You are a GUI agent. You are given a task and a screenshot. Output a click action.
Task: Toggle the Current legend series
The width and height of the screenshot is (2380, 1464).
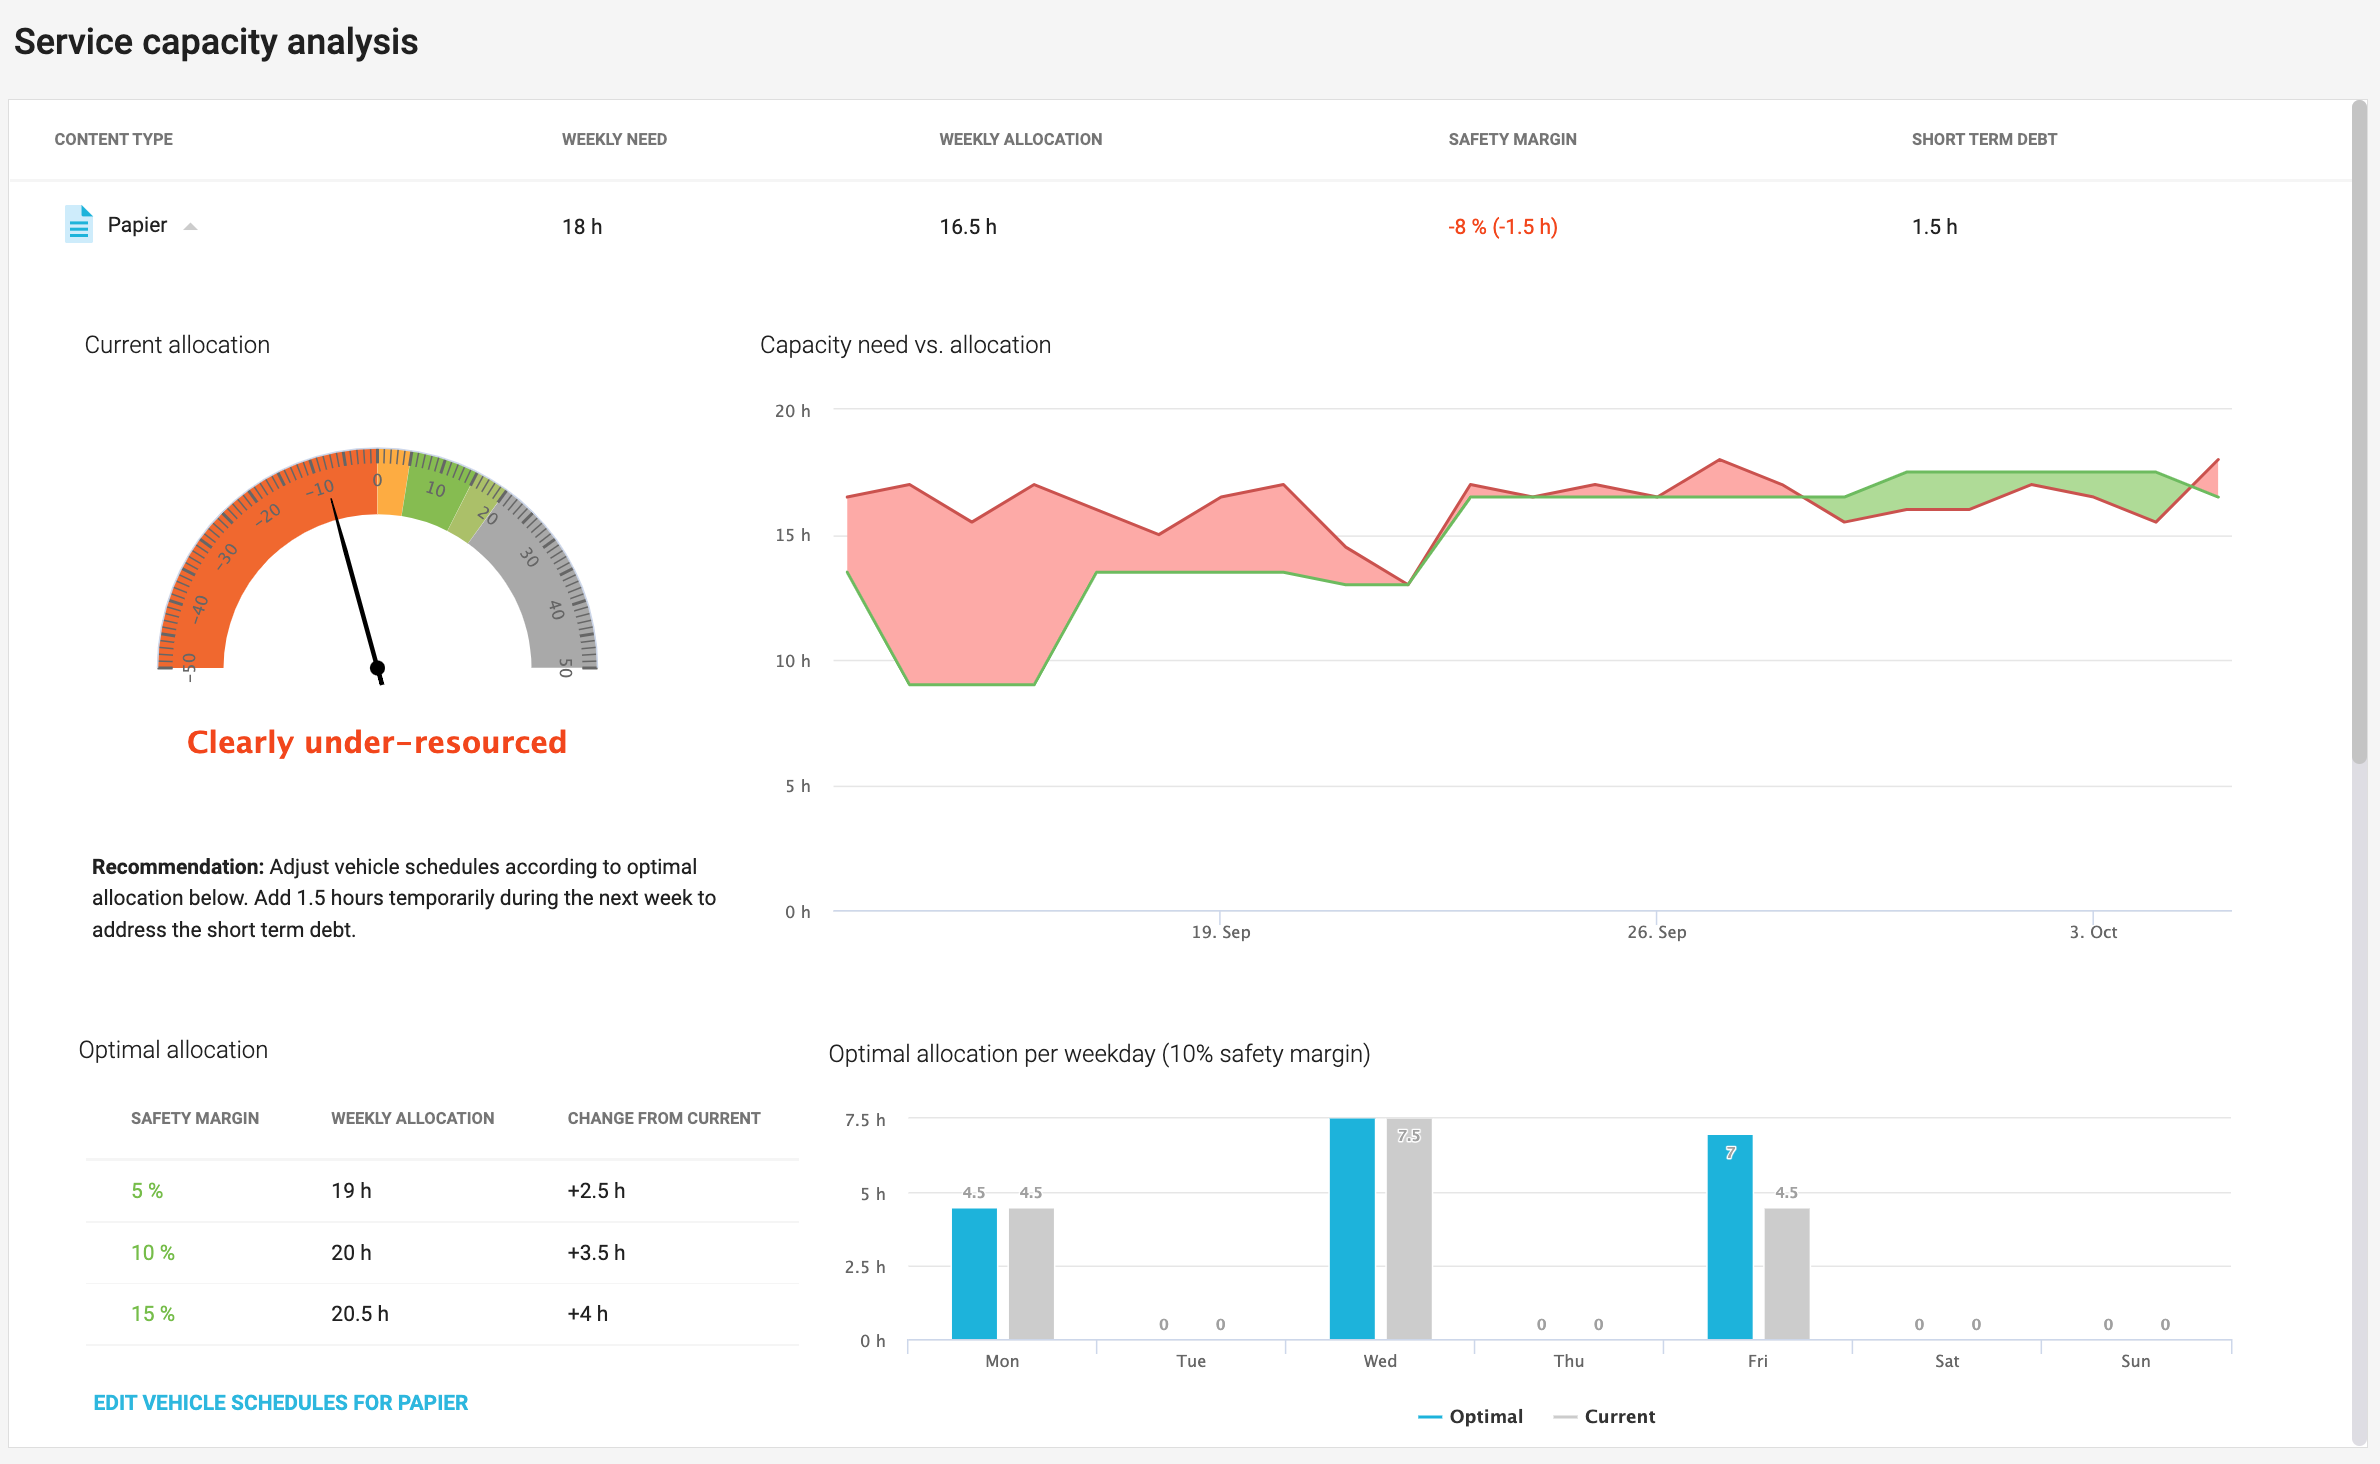pos(1605,1416)
